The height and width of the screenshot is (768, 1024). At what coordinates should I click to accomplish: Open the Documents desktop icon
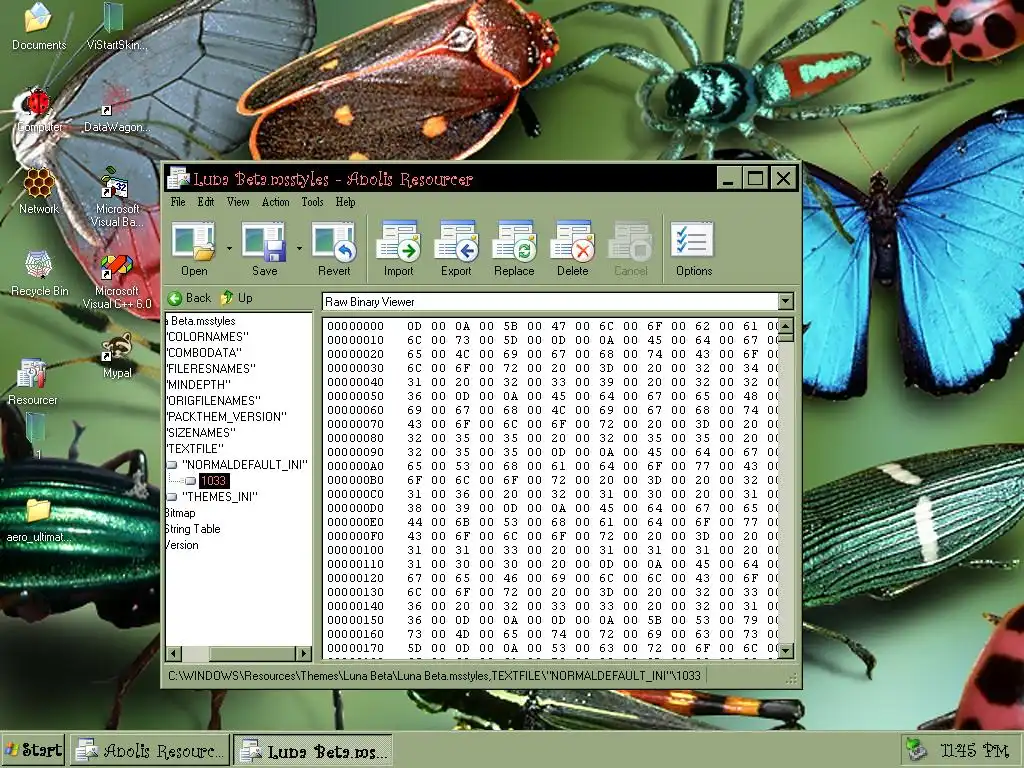[x=39, y=27]
